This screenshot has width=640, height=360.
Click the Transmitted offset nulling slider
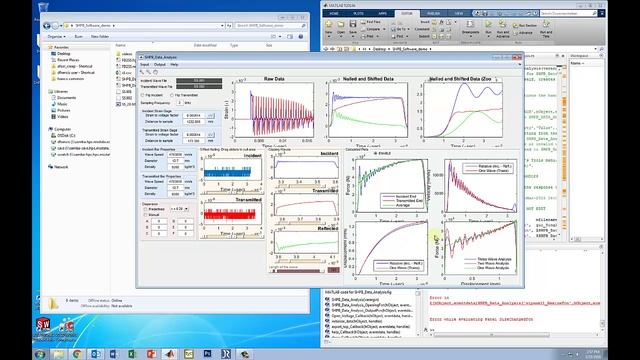pyautogui.click(x=232, y=236)
